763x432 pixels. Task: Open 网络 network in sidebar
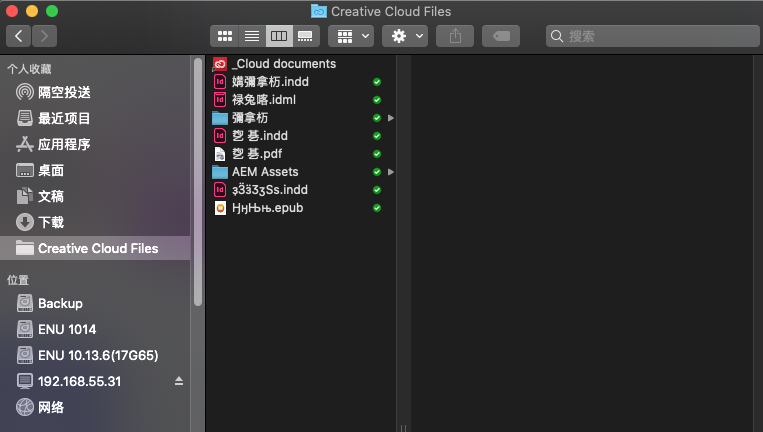tap(95, 408)
